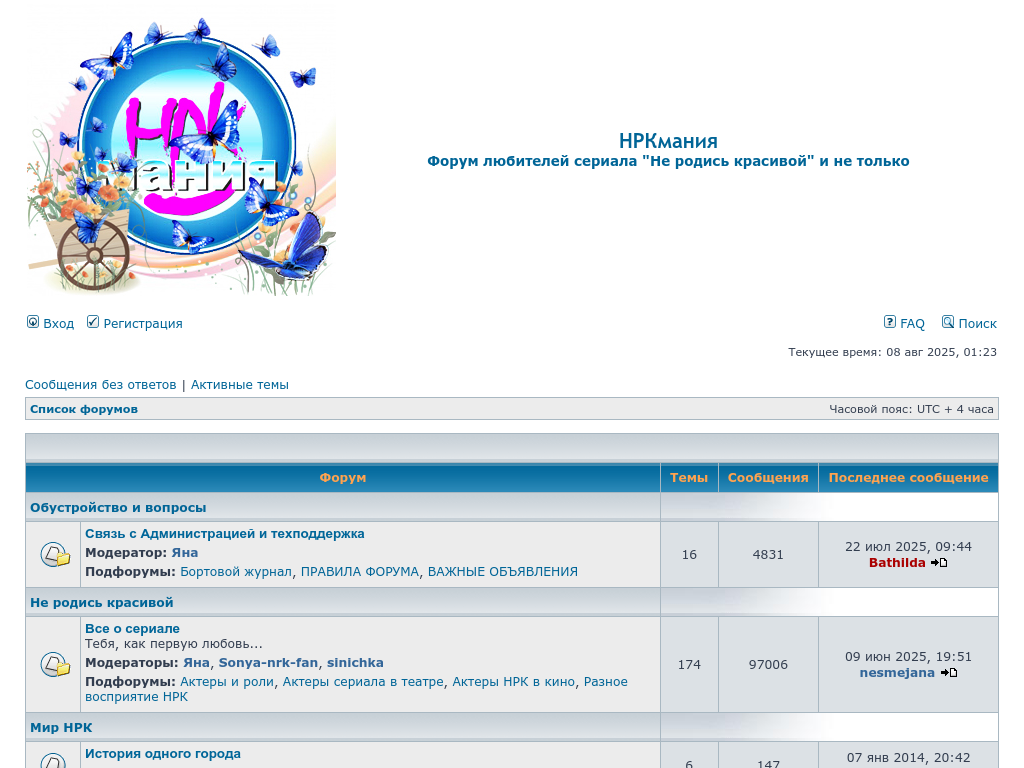Open the Бортовой журнал subforum
The width and height of the screenshot is (1024, 768).
(x=236, y=572)
